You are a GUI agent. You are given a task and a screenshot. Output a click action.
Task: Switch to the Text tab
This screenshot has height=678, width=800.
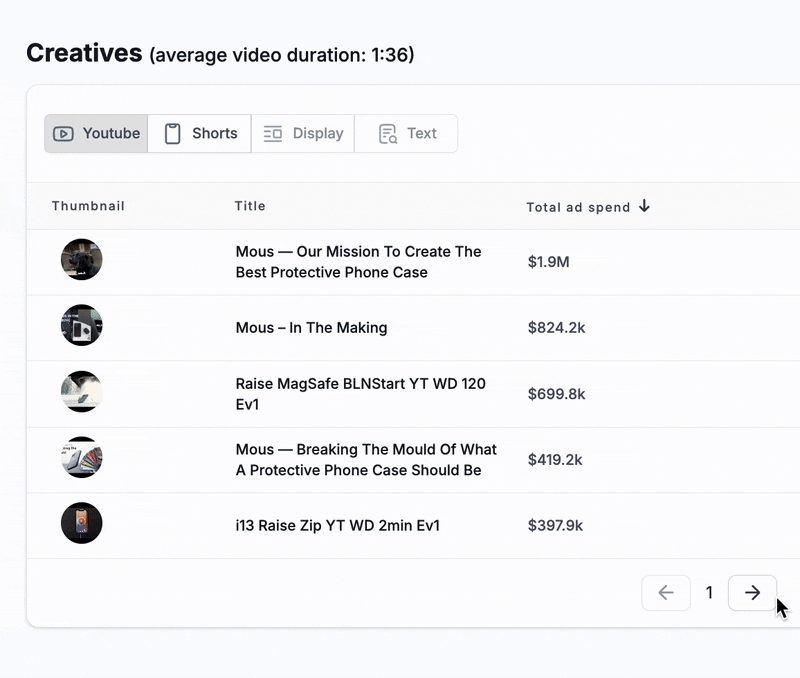tap(406, 134)
